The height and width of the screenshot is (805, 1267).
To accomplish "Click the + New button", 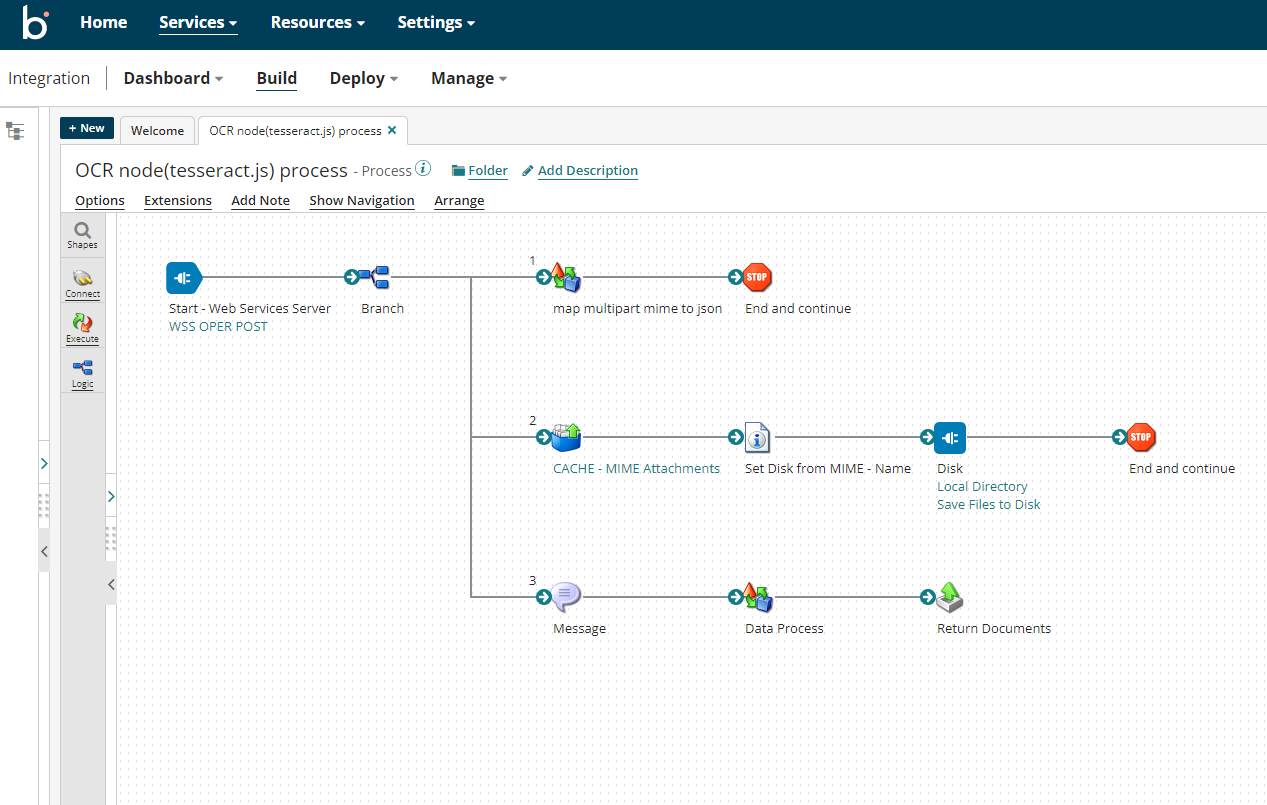I will (86, 128).
